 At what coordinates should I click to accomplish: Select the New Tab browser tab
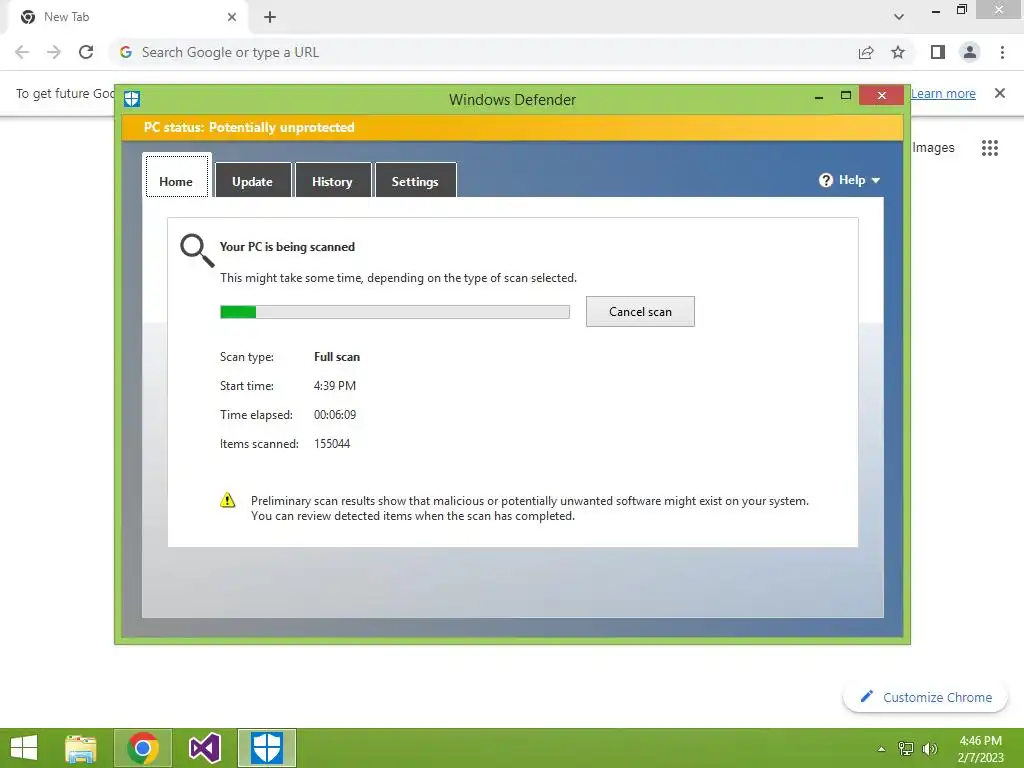click(127, 17)
